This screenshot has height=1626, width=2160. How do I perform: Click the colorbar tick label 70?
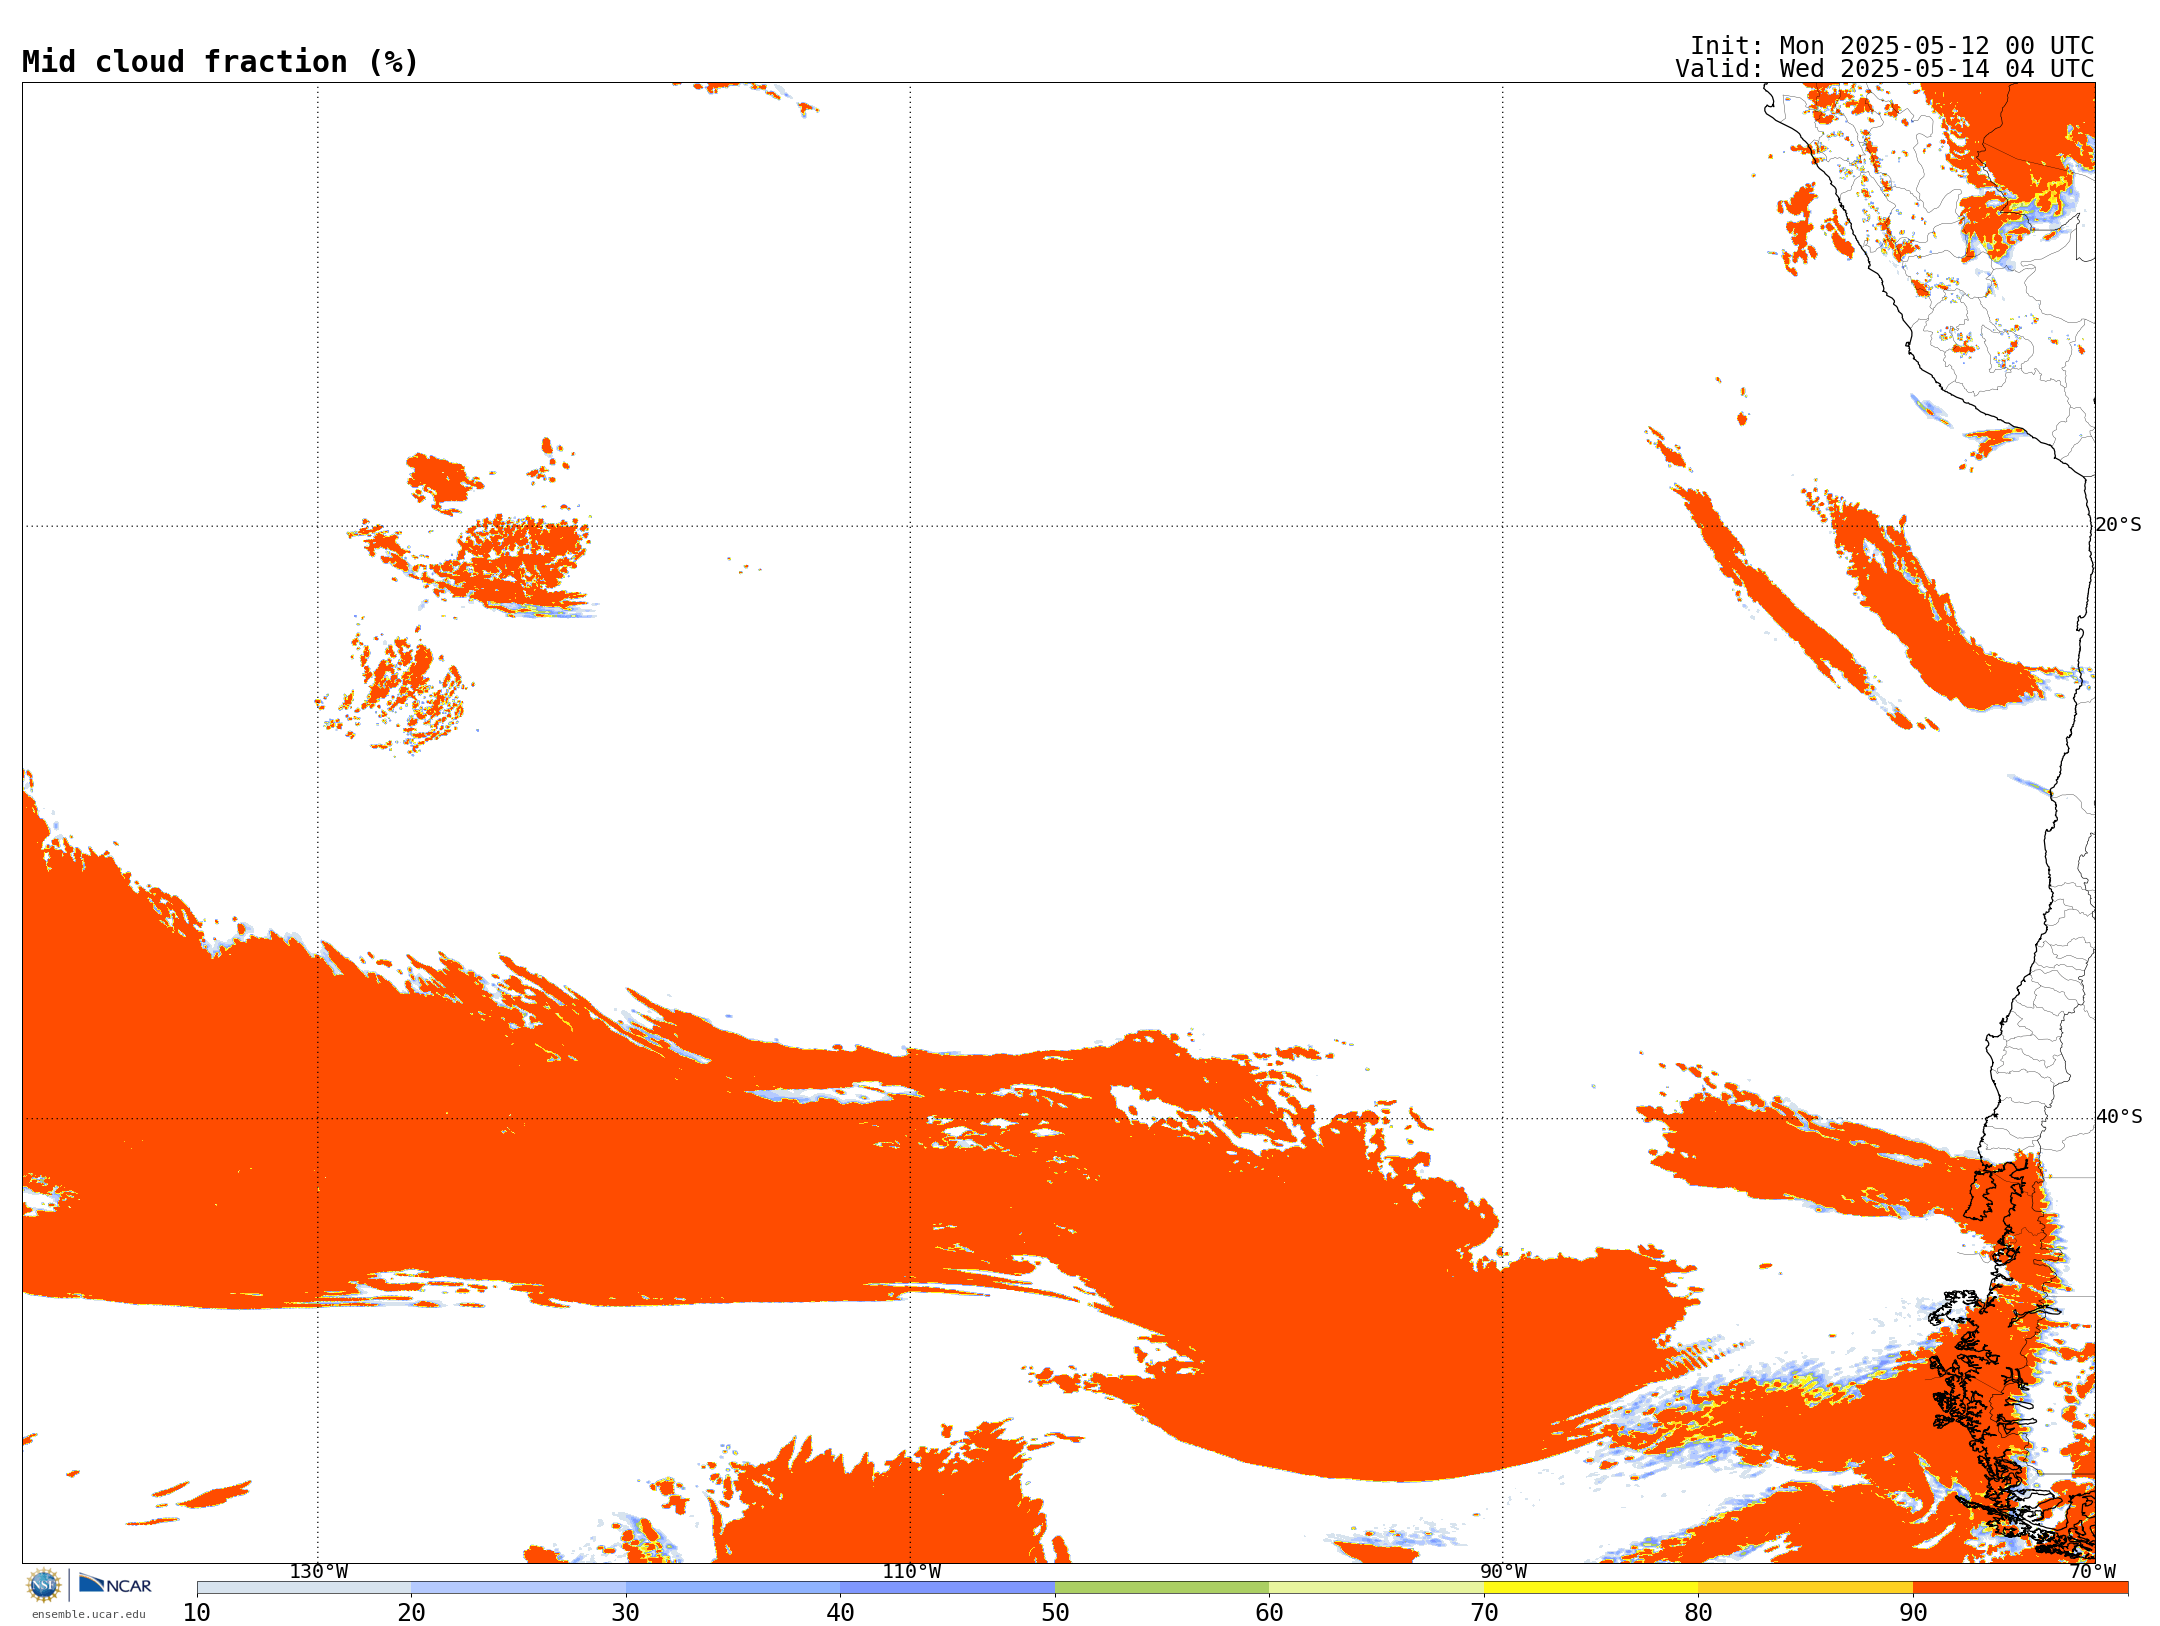[1484, 1613]
